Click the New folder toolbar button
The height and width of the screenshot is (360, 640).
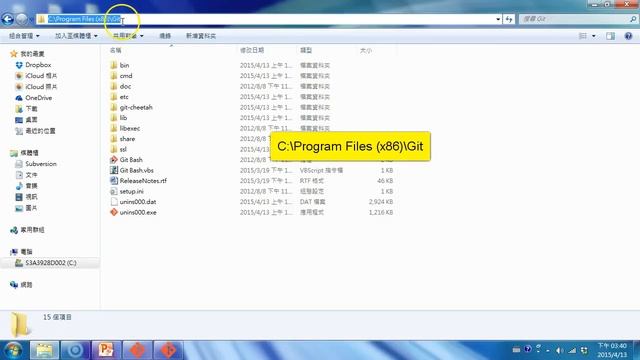point(200,36)
